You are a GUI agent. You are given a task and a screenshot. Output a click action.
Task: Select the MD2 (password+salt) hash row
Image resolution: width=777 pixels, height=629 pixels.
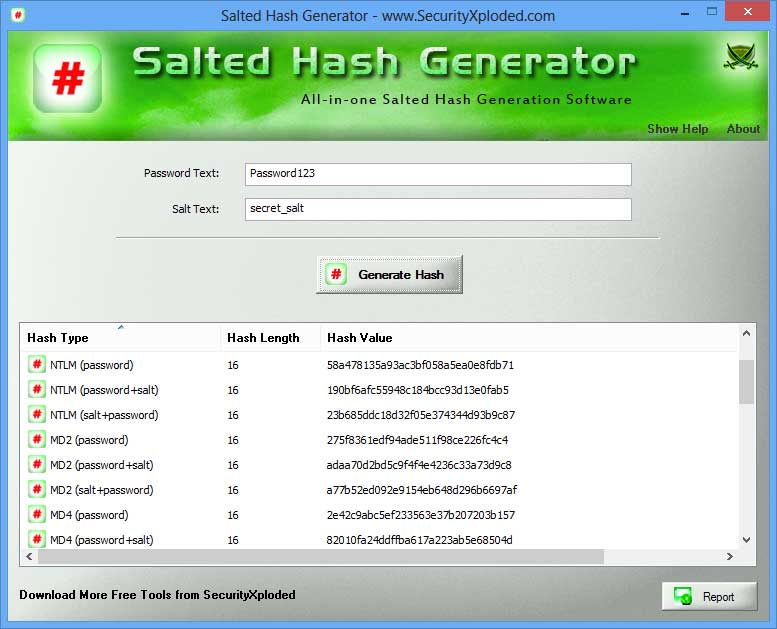[300, 465]
